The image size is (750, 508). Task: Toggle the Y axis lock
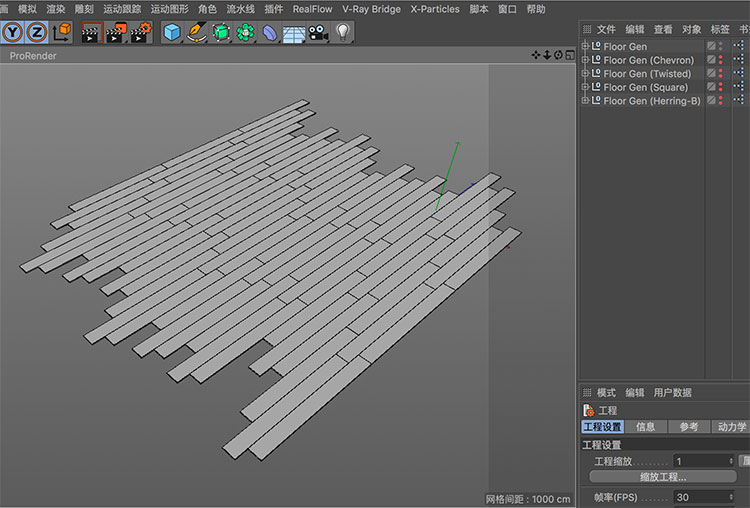tap(12, 33)
